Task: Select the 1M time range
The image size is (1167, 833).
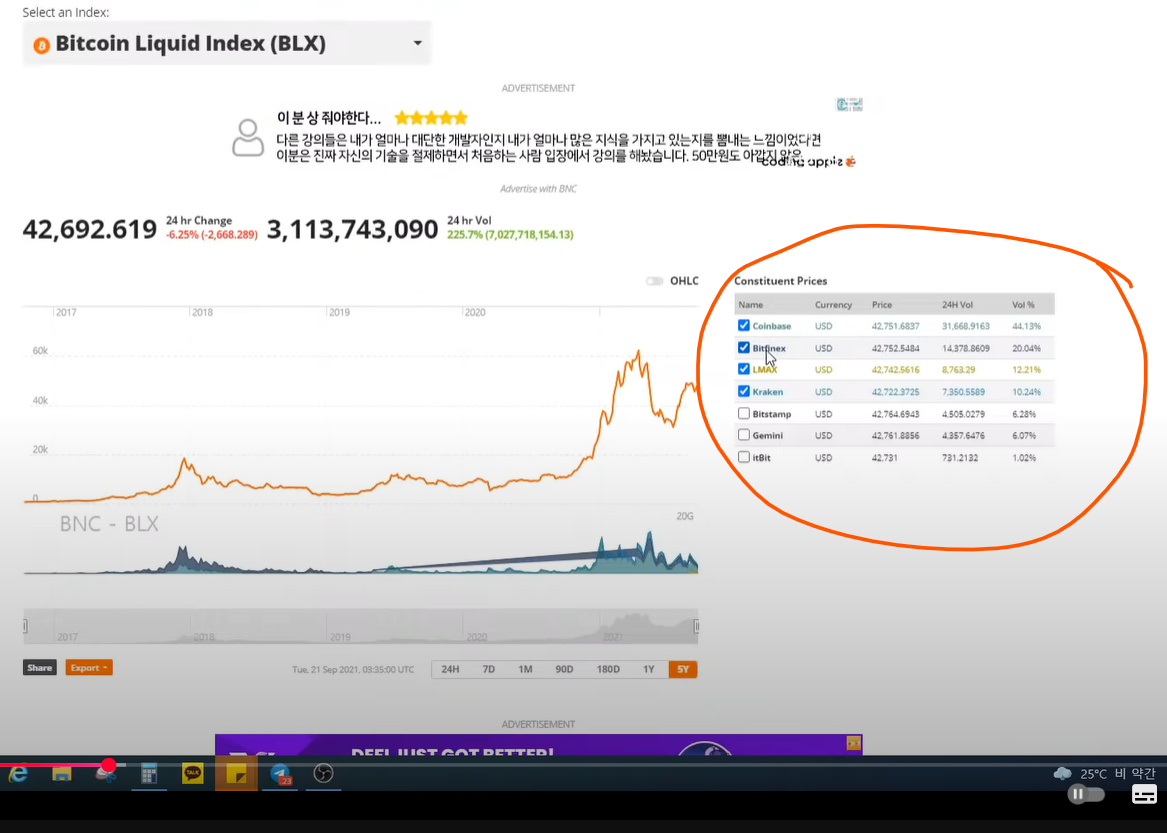Action: point(525,669)
